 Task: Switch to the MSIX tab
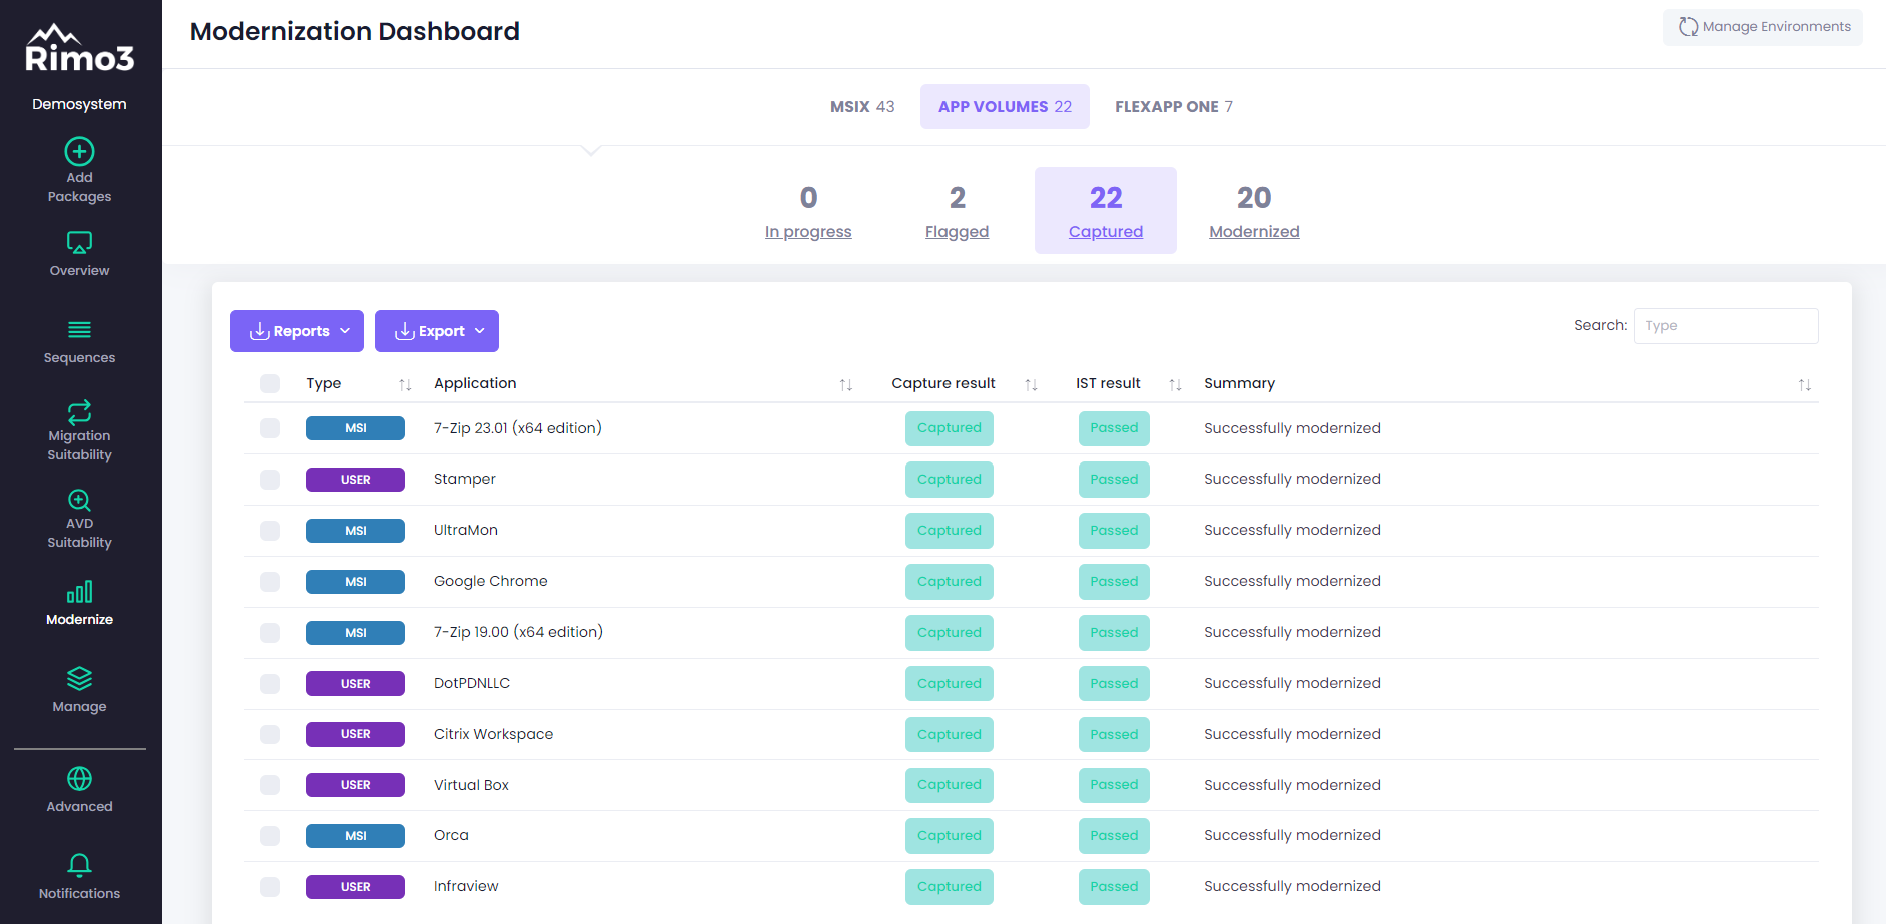[x=862, y=107]
